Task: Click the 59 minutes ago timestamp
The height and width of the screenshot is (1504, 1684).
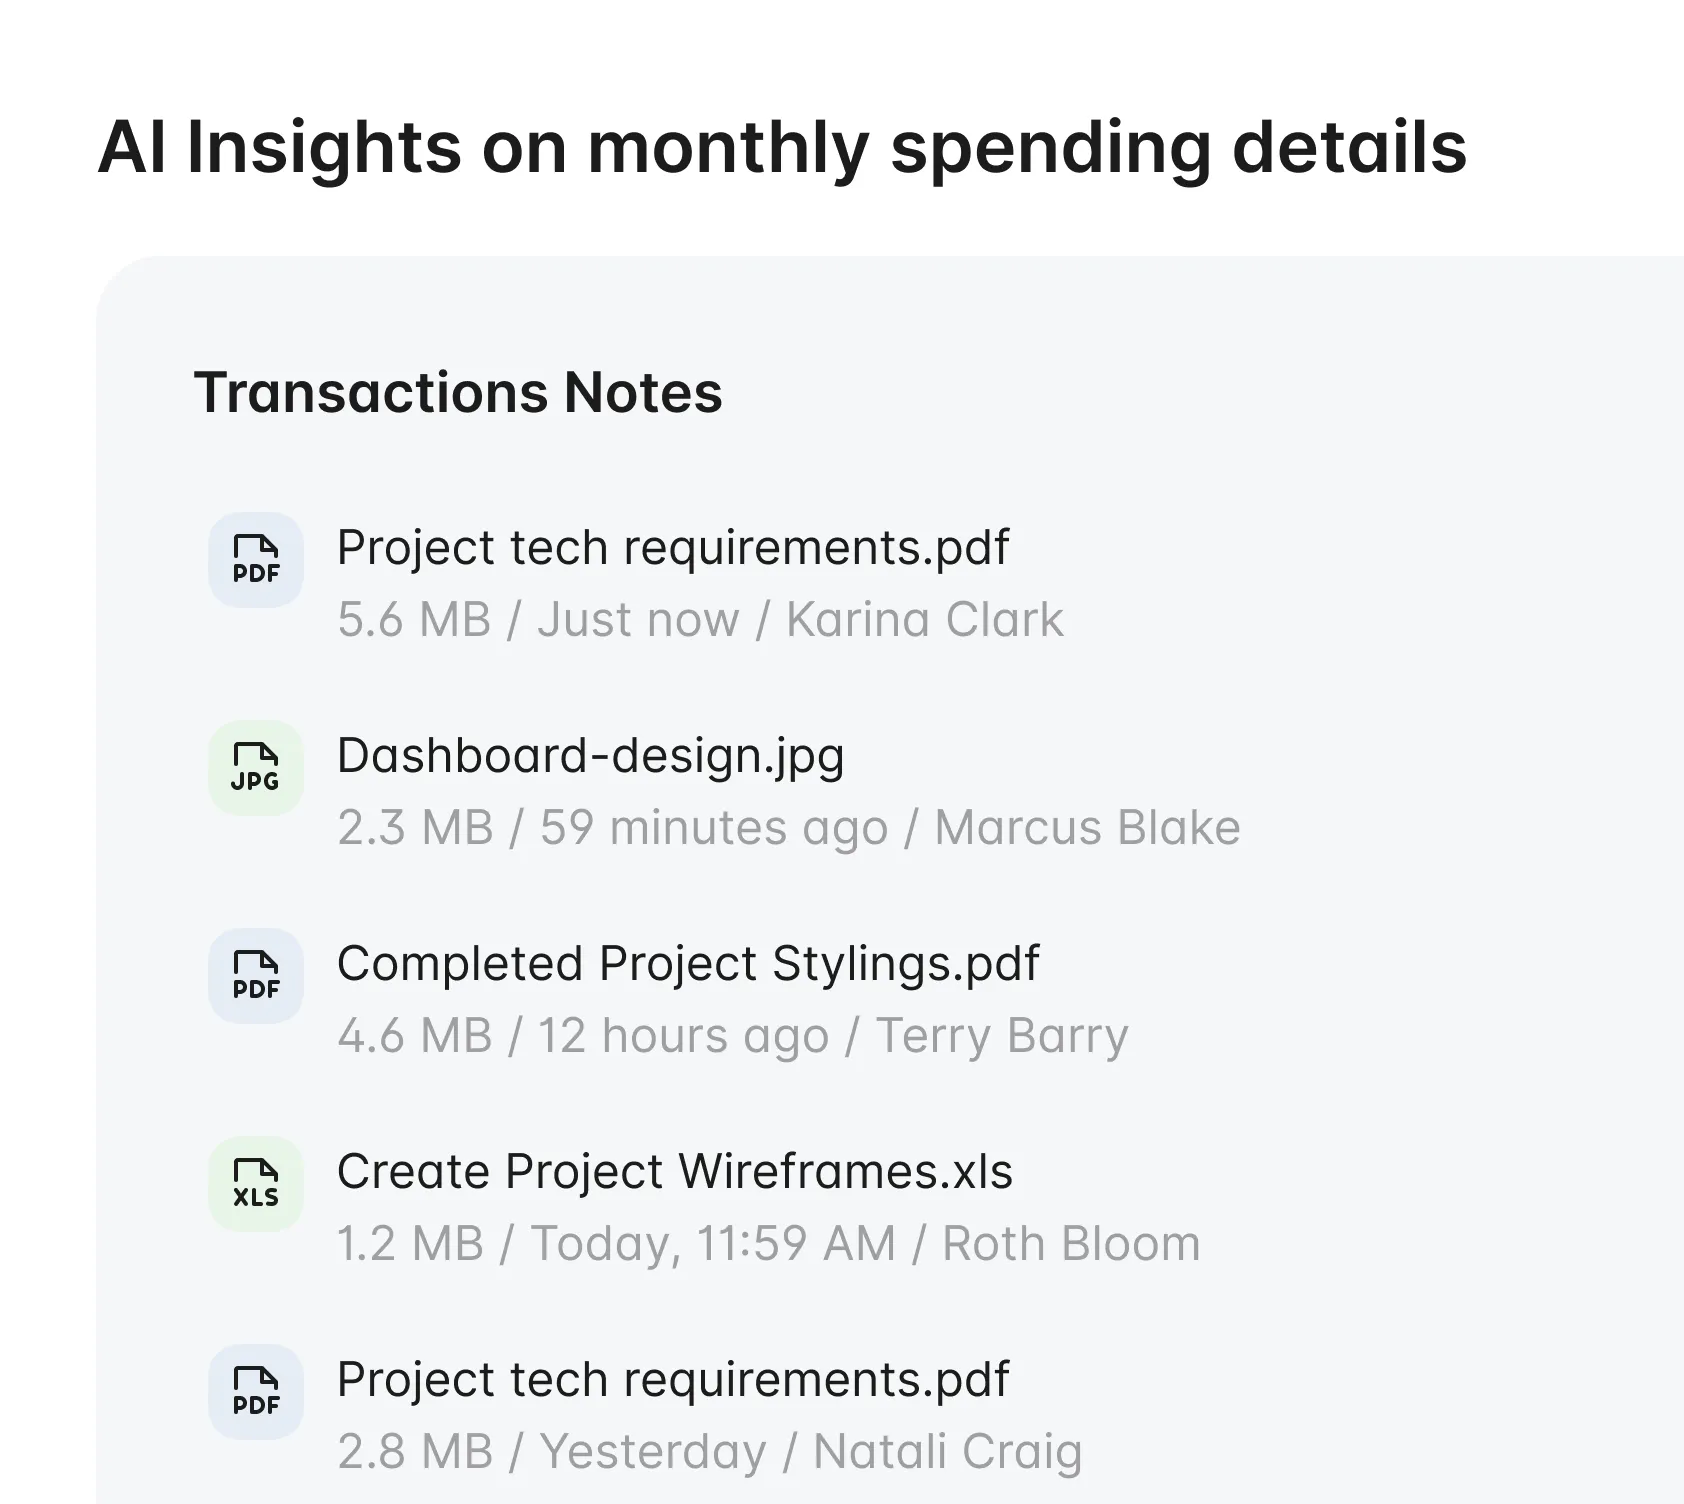Action: click(x=713, y=827)
